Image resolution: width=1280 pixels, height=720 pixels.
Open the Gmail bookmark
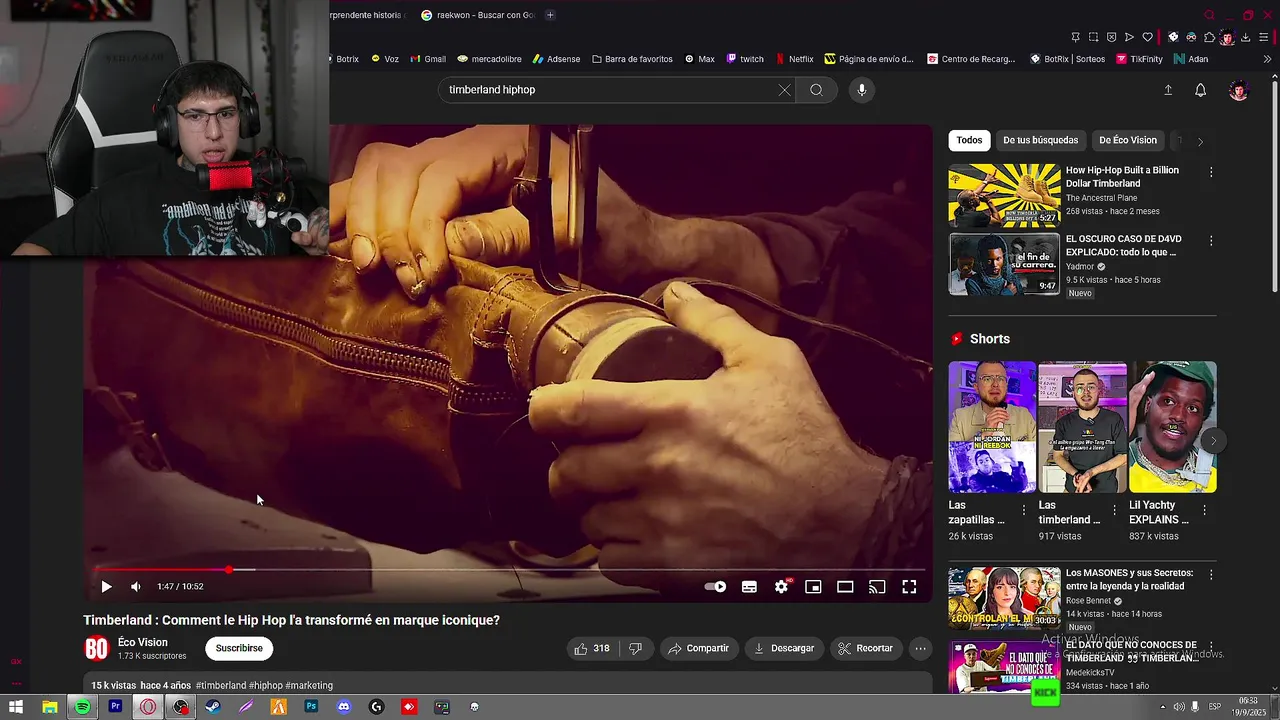point(427,59)
